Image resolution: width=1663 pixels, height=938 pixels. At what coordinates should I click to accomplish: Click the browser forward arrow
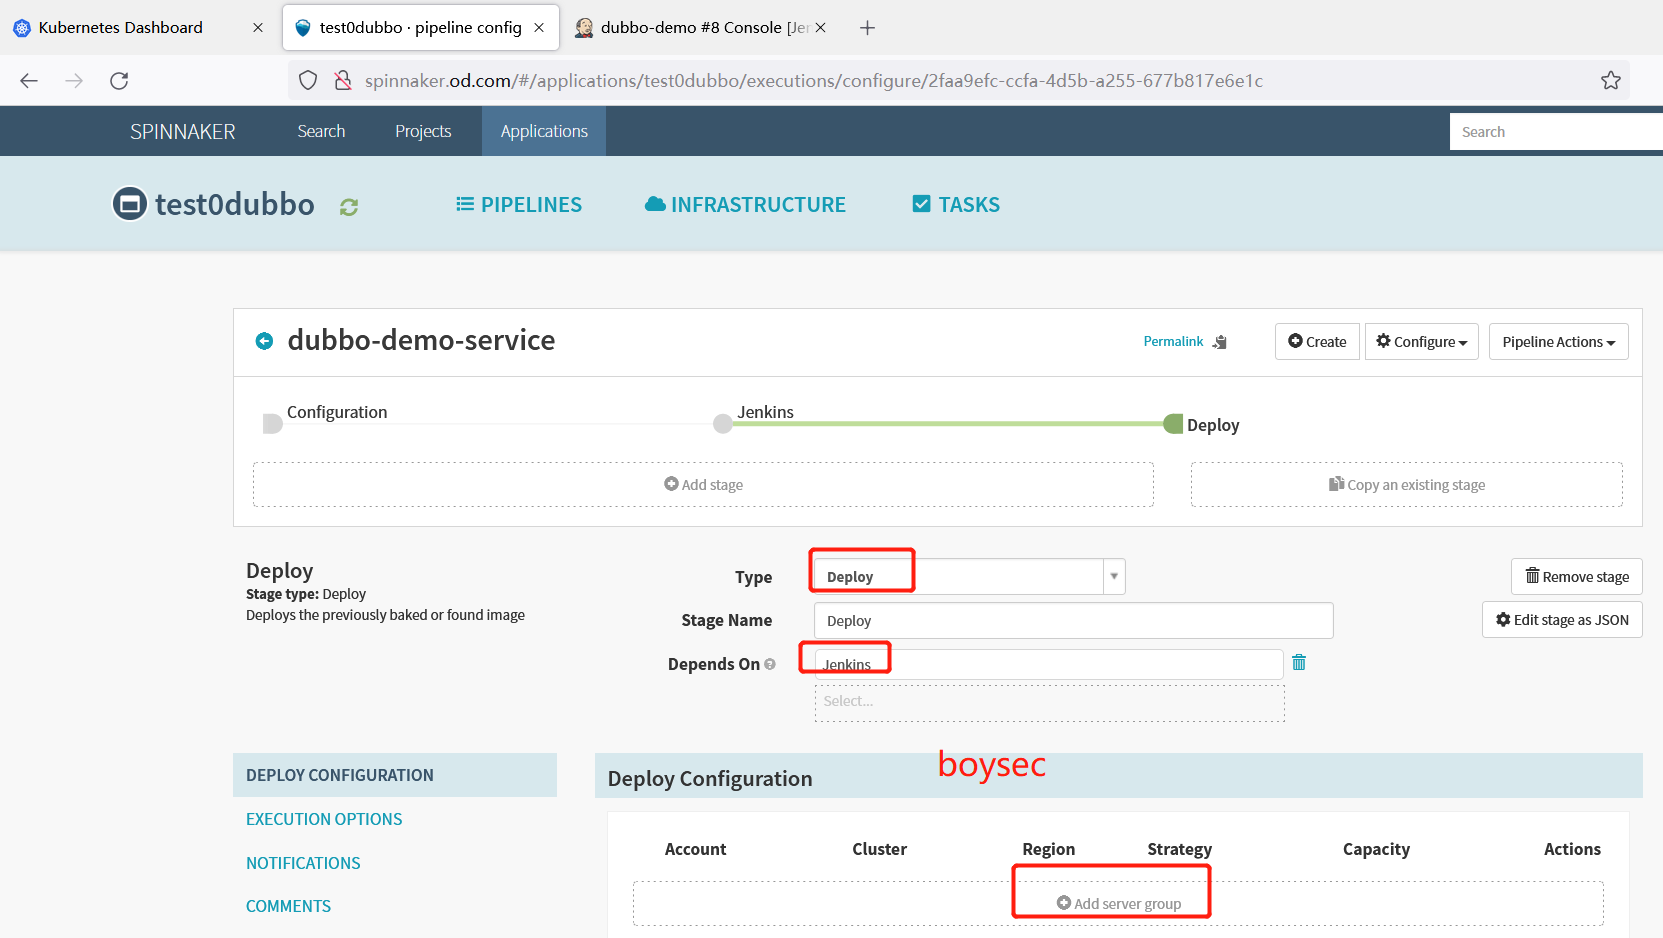click(74, 81)
